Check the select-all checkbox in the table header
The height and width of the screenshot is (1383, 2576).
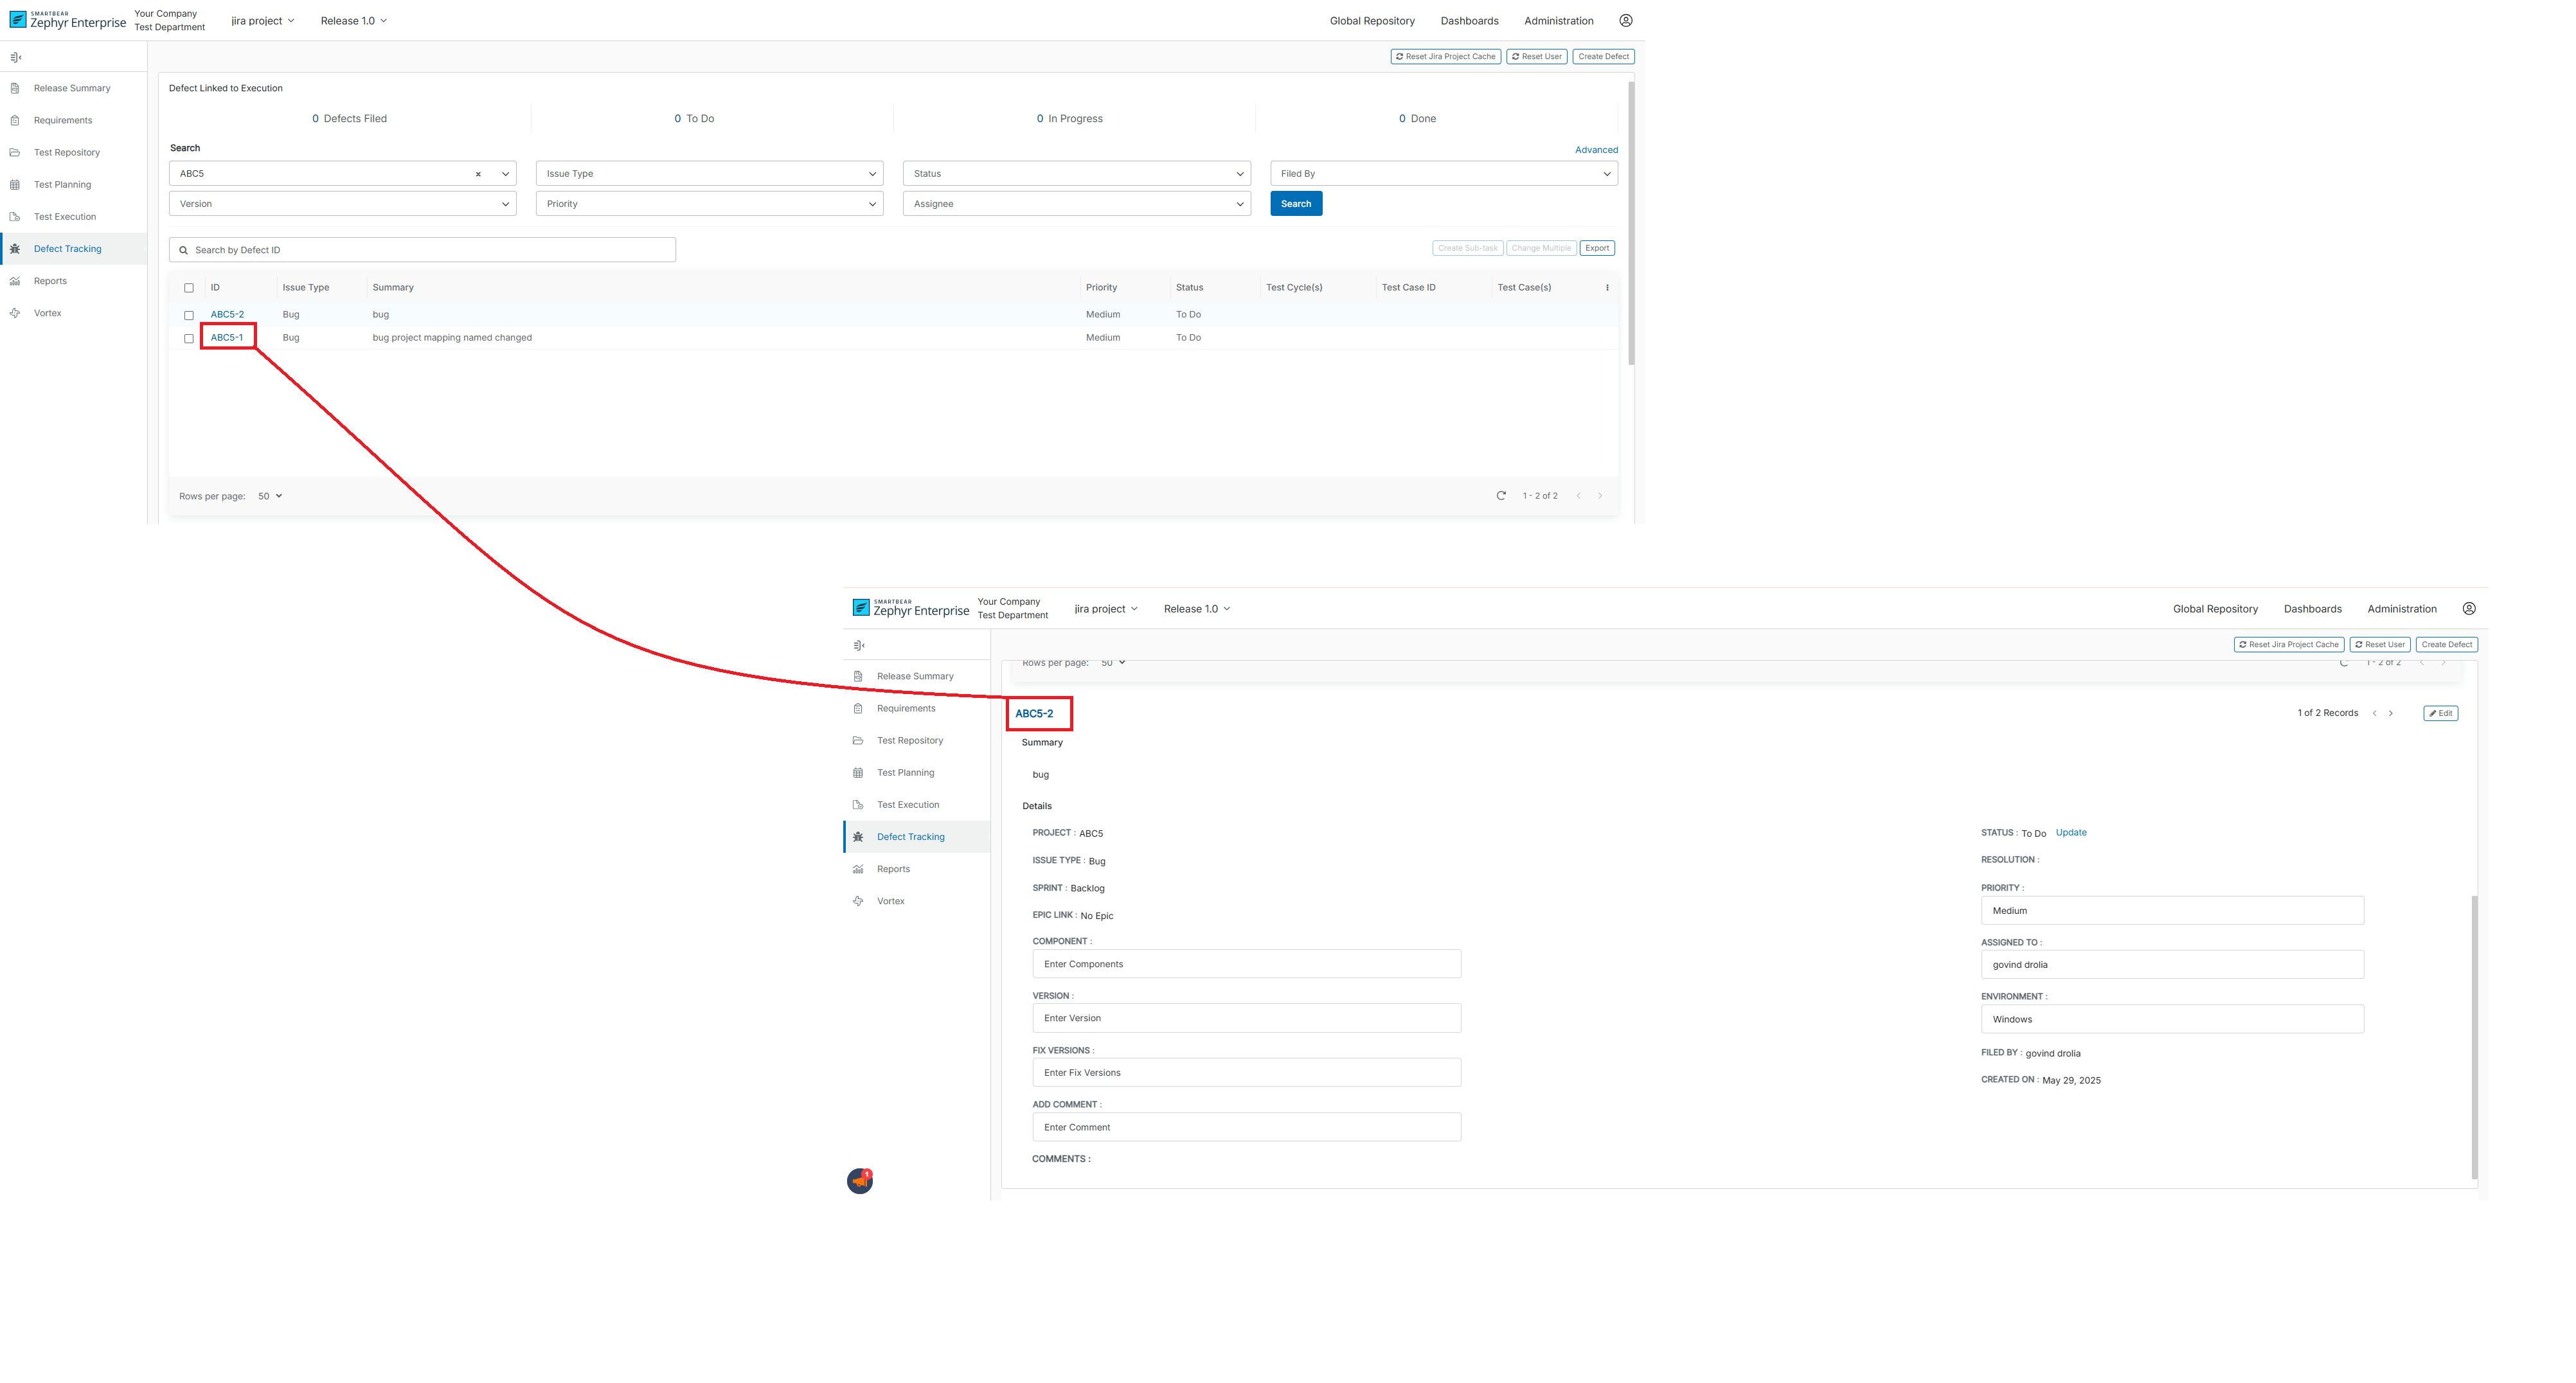[x=189, y=287]
